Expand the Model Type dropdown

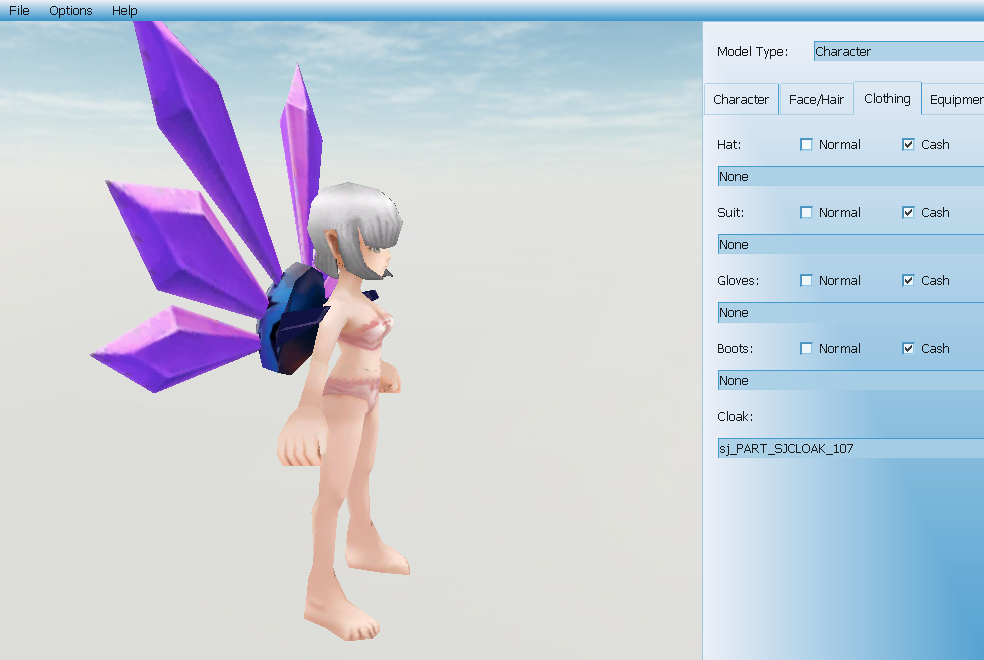click(x=898, y=51)
